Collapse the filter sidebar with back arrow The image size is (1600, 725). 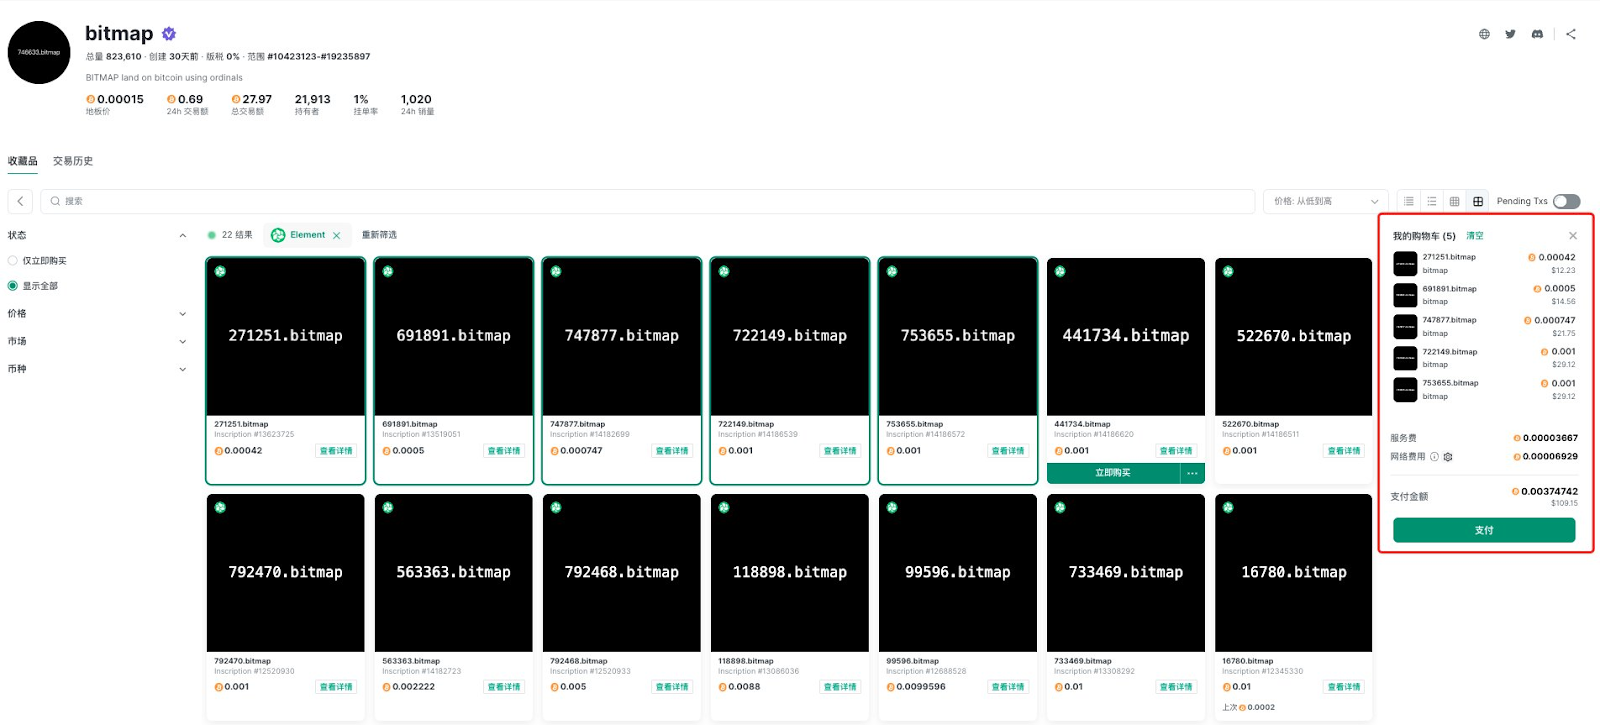[20, 201]
